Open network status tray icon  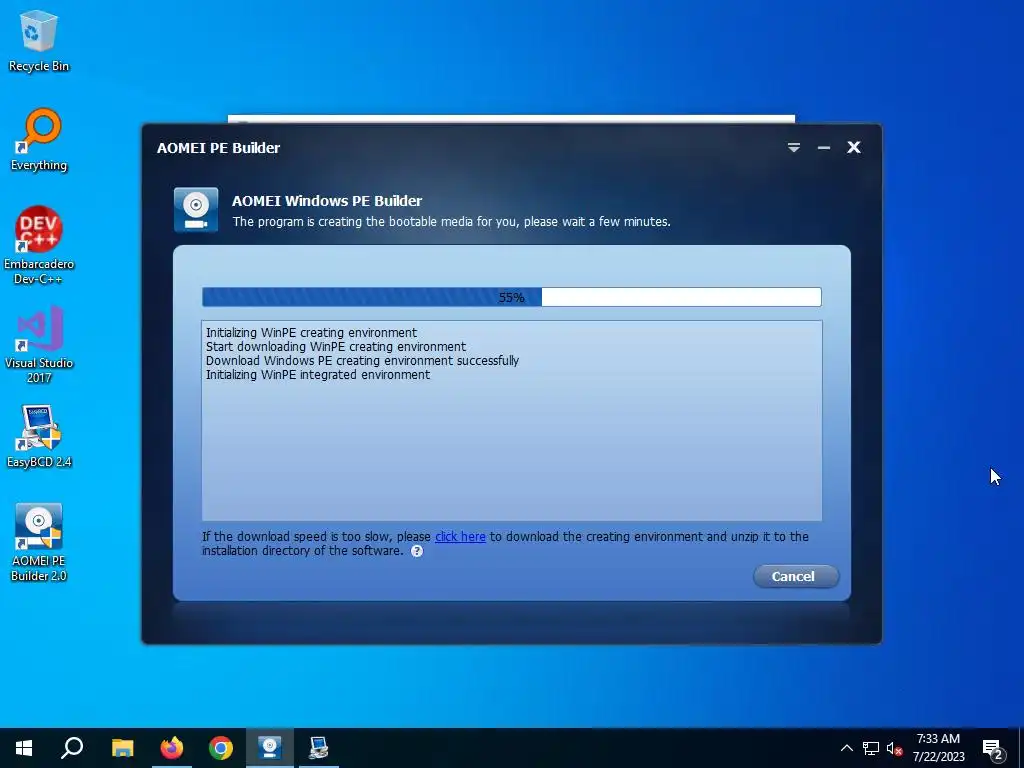[871, 748]
